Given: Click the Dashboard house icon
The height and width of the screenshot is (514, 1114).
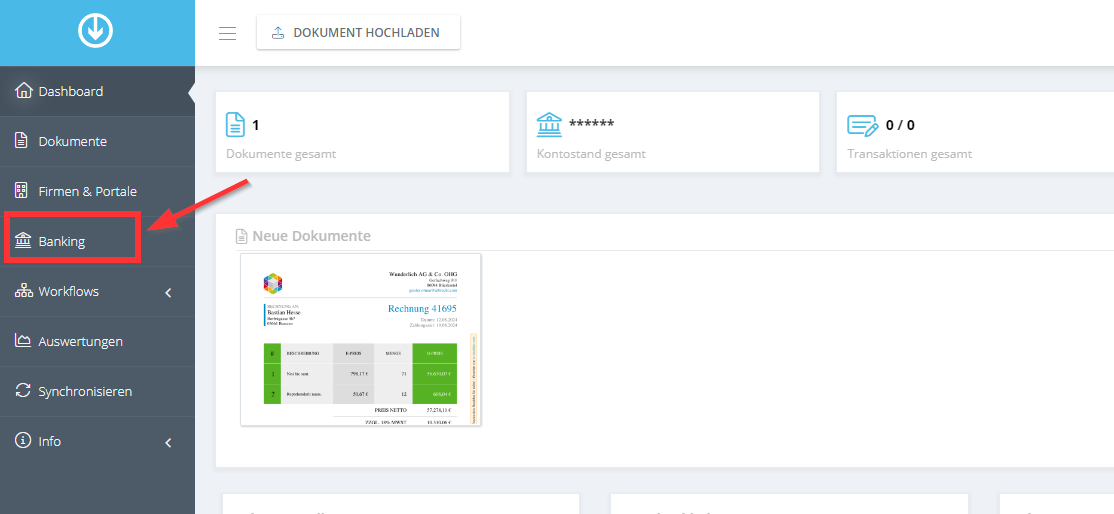Looking at the screenshot, I should tap(23, 90).
